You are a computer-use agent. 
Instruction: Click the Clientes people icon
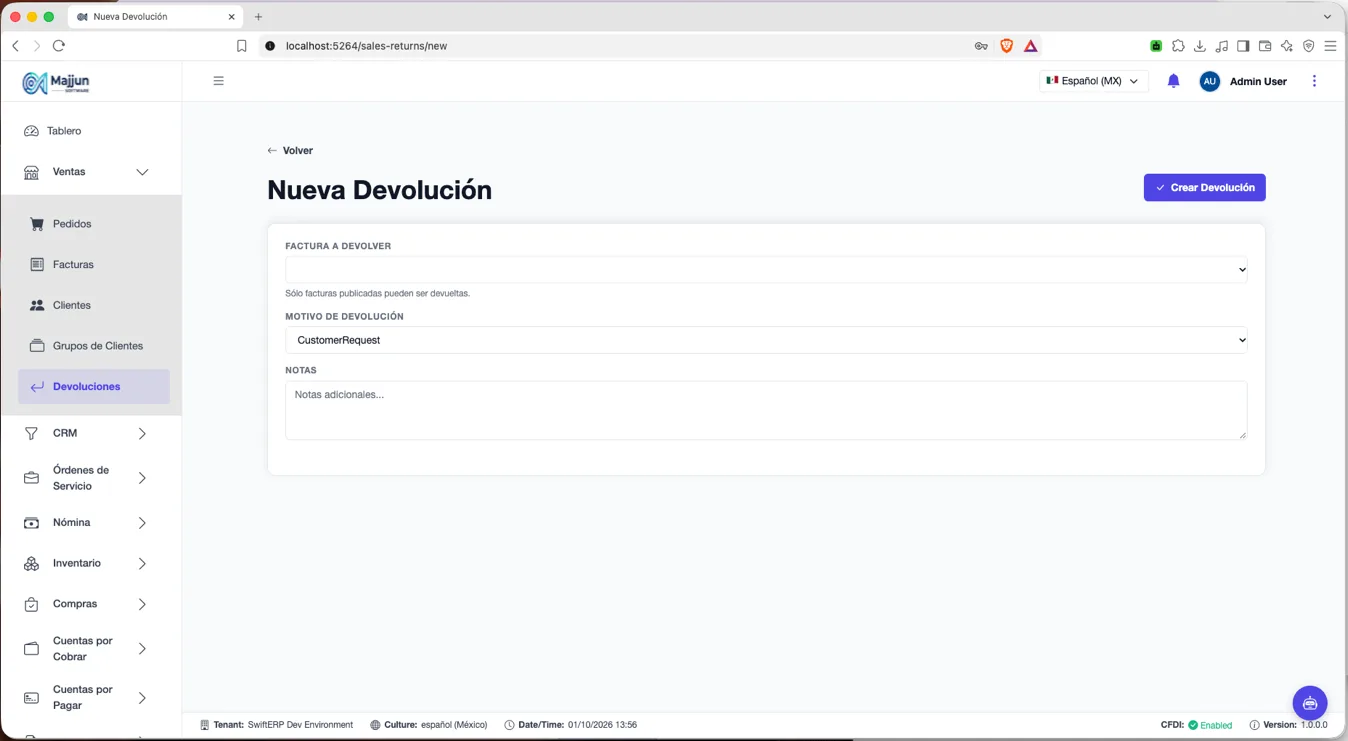click(x=37, y=305)
